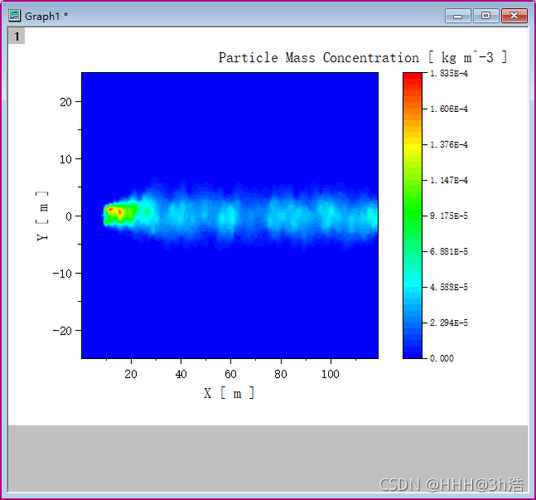Maximize the Graph1 window
This screenshot has height=500, width=536.
[x=486, y=16]
